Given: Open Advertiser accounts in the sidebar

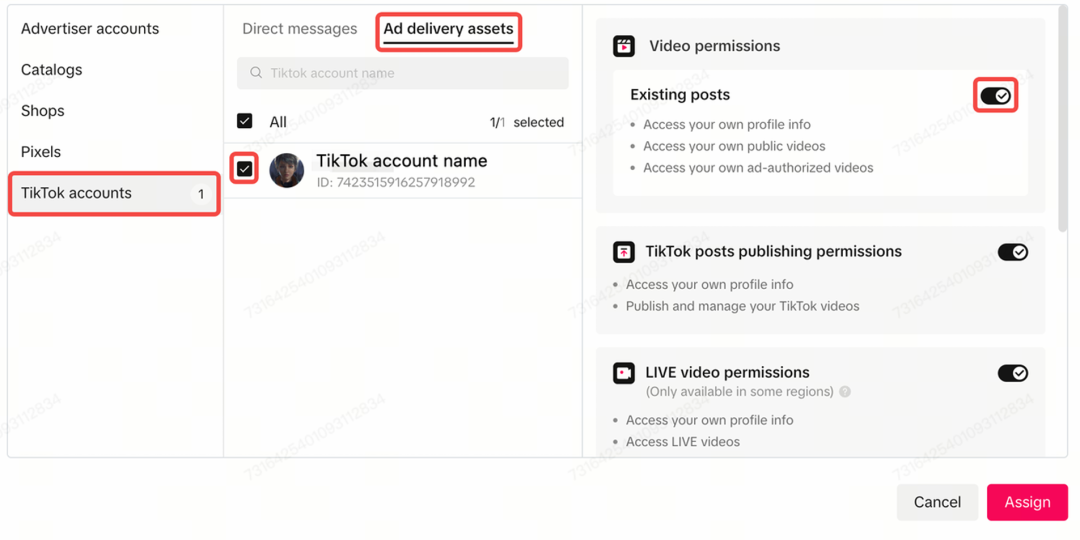Looking at the screenshot, I should point(90,29).
